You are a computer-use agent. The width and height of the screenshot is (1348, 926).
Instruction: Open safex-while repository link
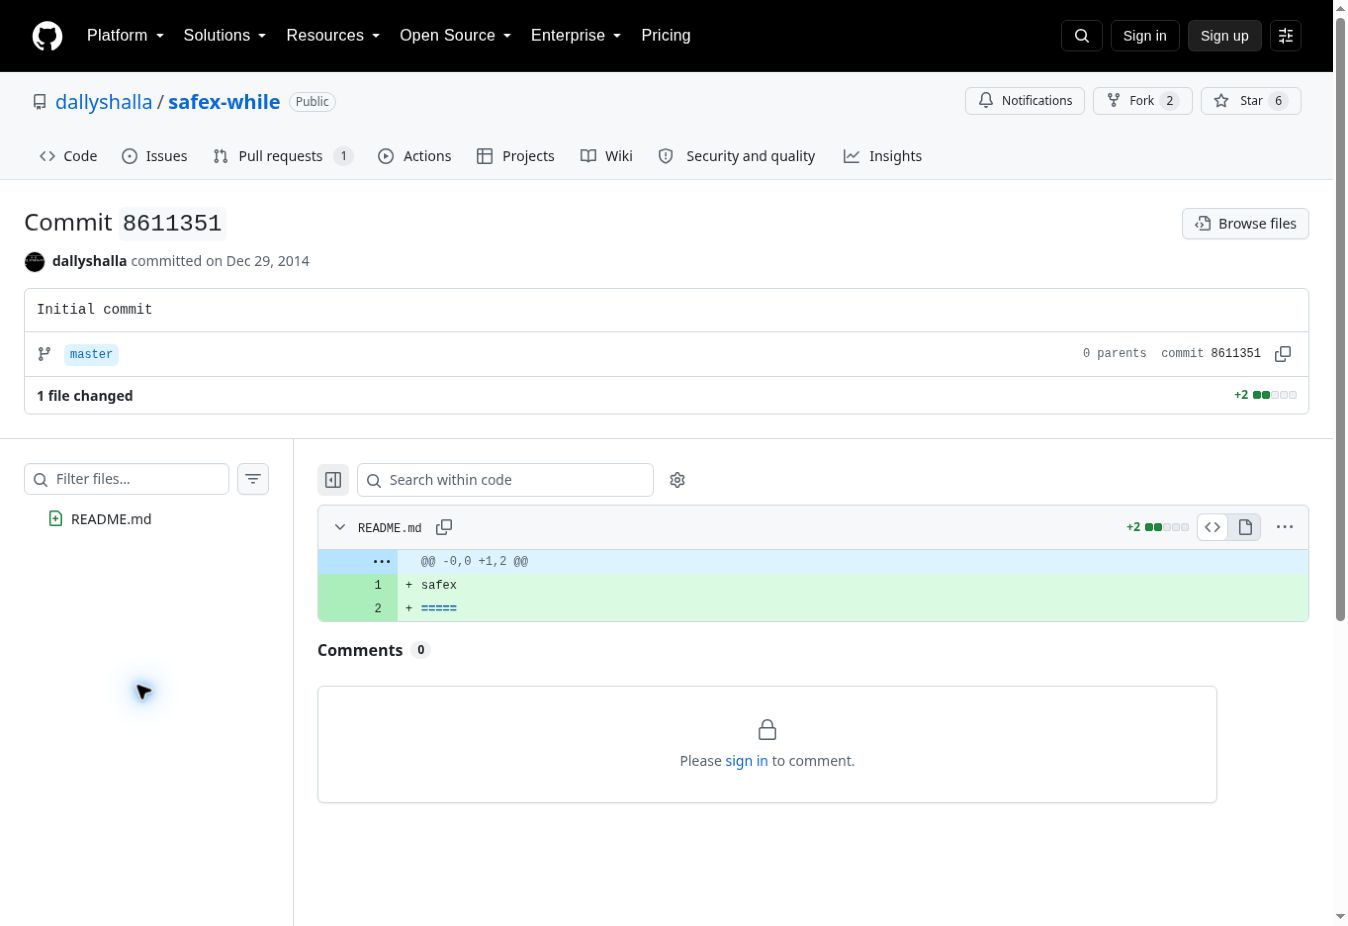pyautogui.click(x=224, y=102)
